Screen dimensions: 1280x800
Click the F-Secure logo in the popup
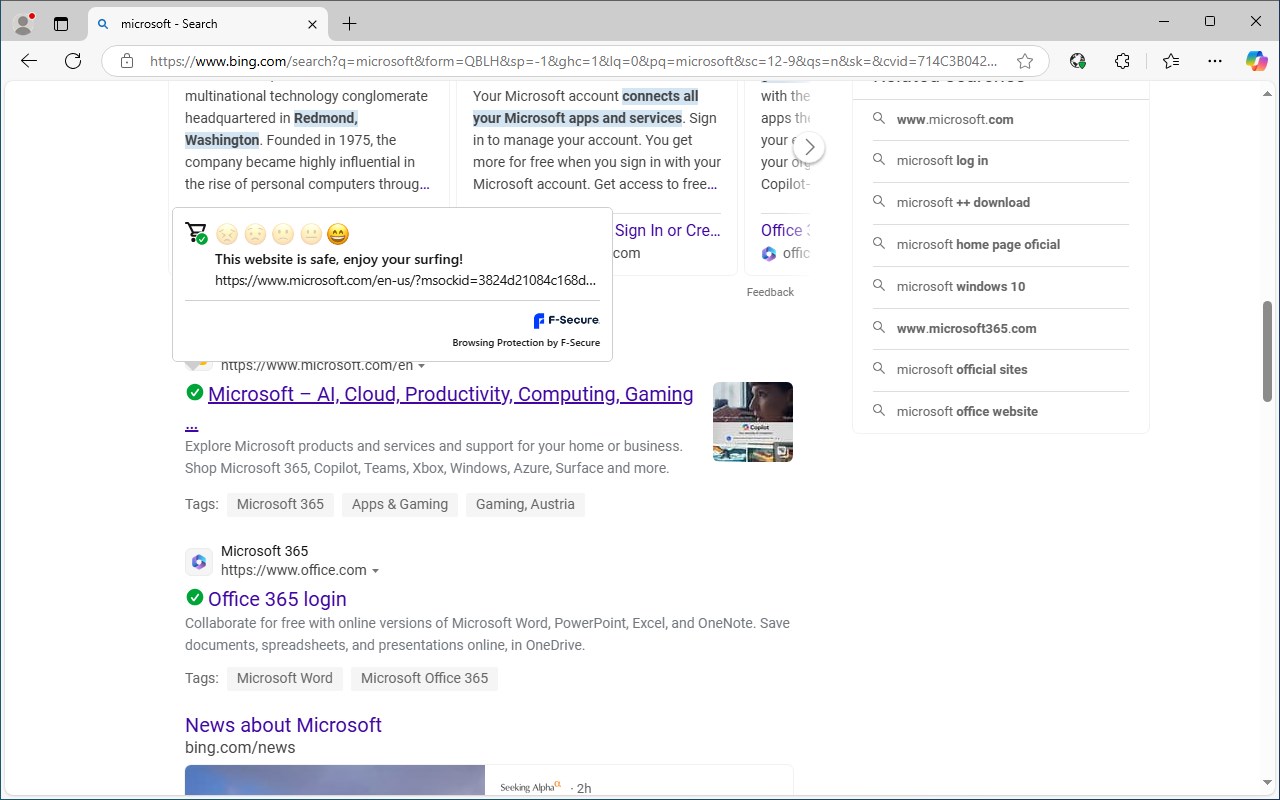[565, 320]
